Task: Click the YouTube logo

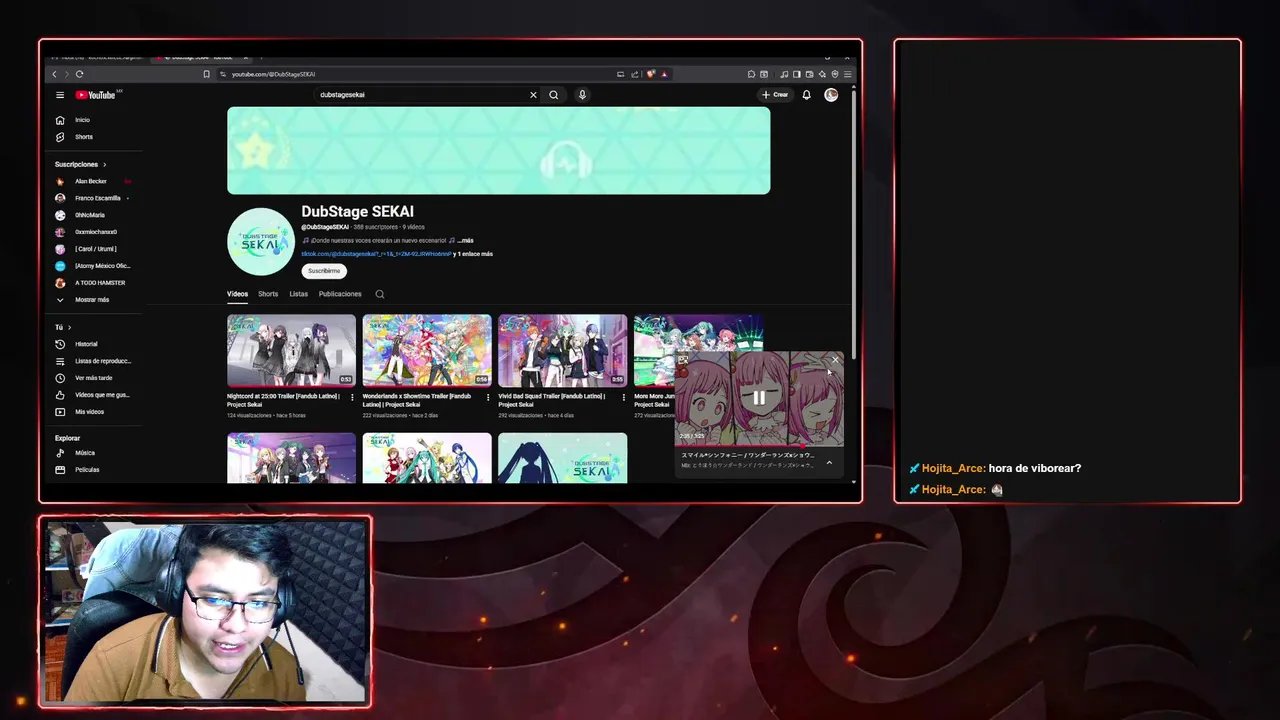Action: click(96, 95)
